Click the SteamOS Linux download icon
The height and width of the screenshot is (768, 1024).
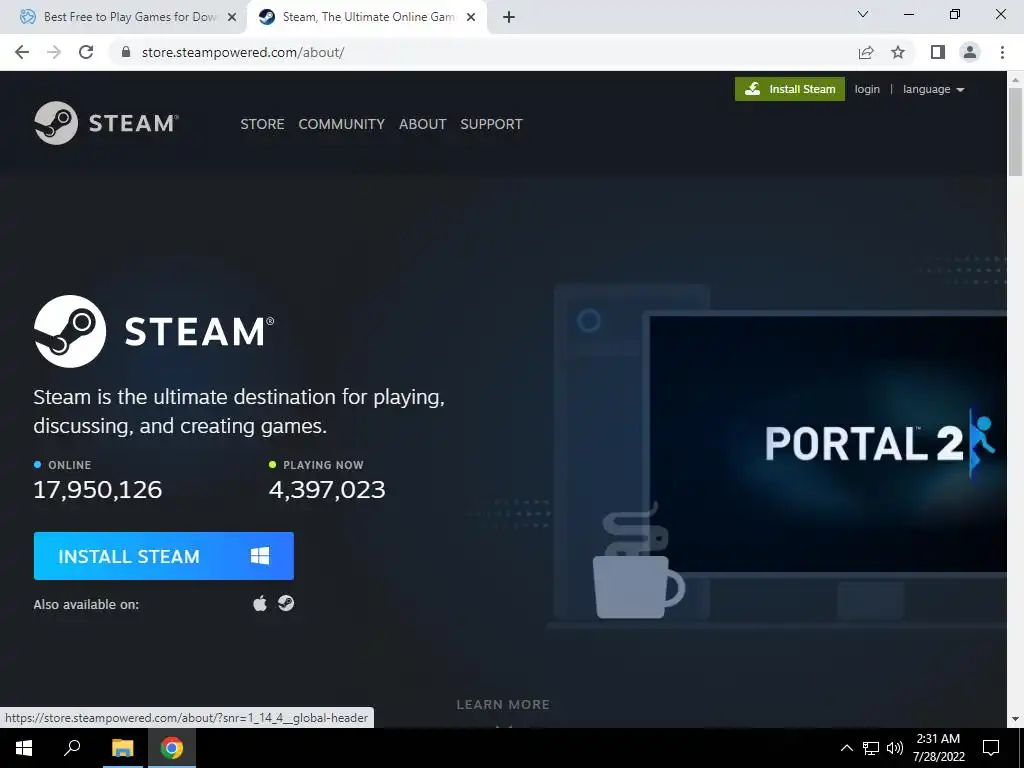(286, 603)
